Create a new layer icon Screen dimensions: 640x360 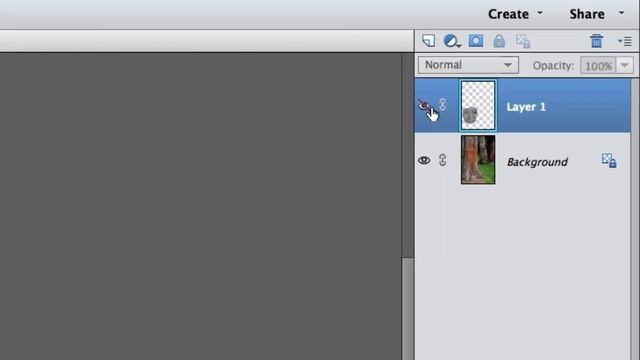coord(428,41)
